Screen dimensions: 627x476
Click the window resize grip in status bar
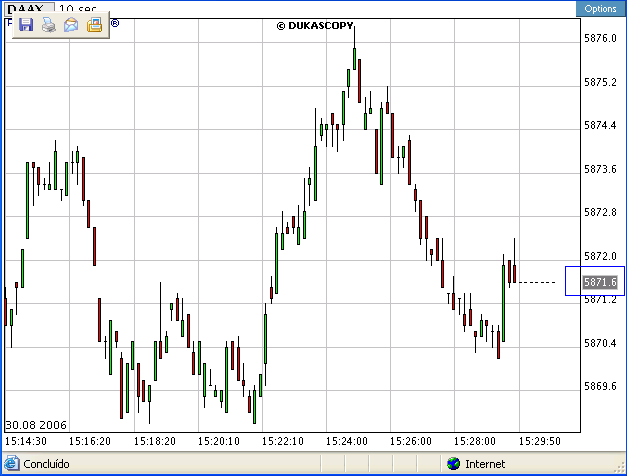(621, 467)
